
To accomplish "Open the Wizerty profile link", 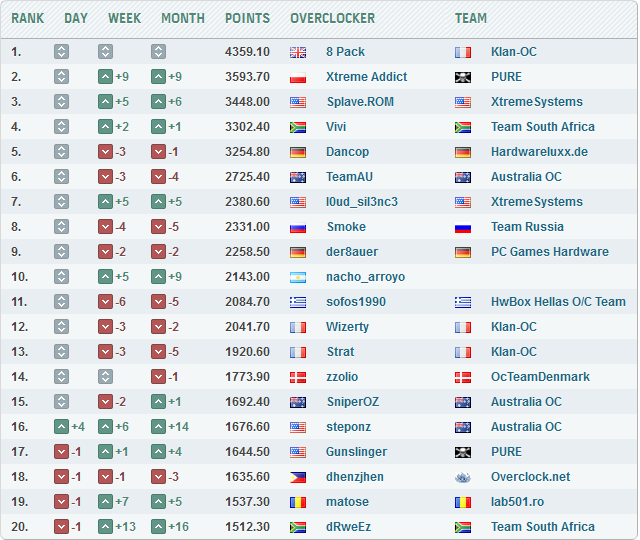I will (x=347, y=327).
